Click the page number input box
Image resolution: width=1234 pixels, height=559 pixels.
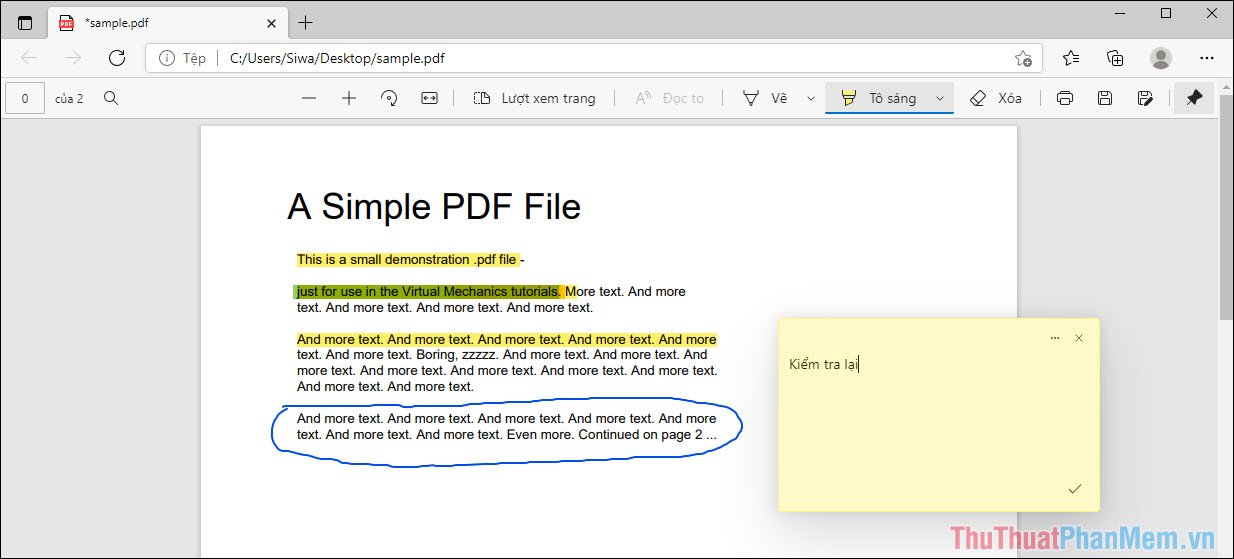pyautogui.click(x=25, y=98)
